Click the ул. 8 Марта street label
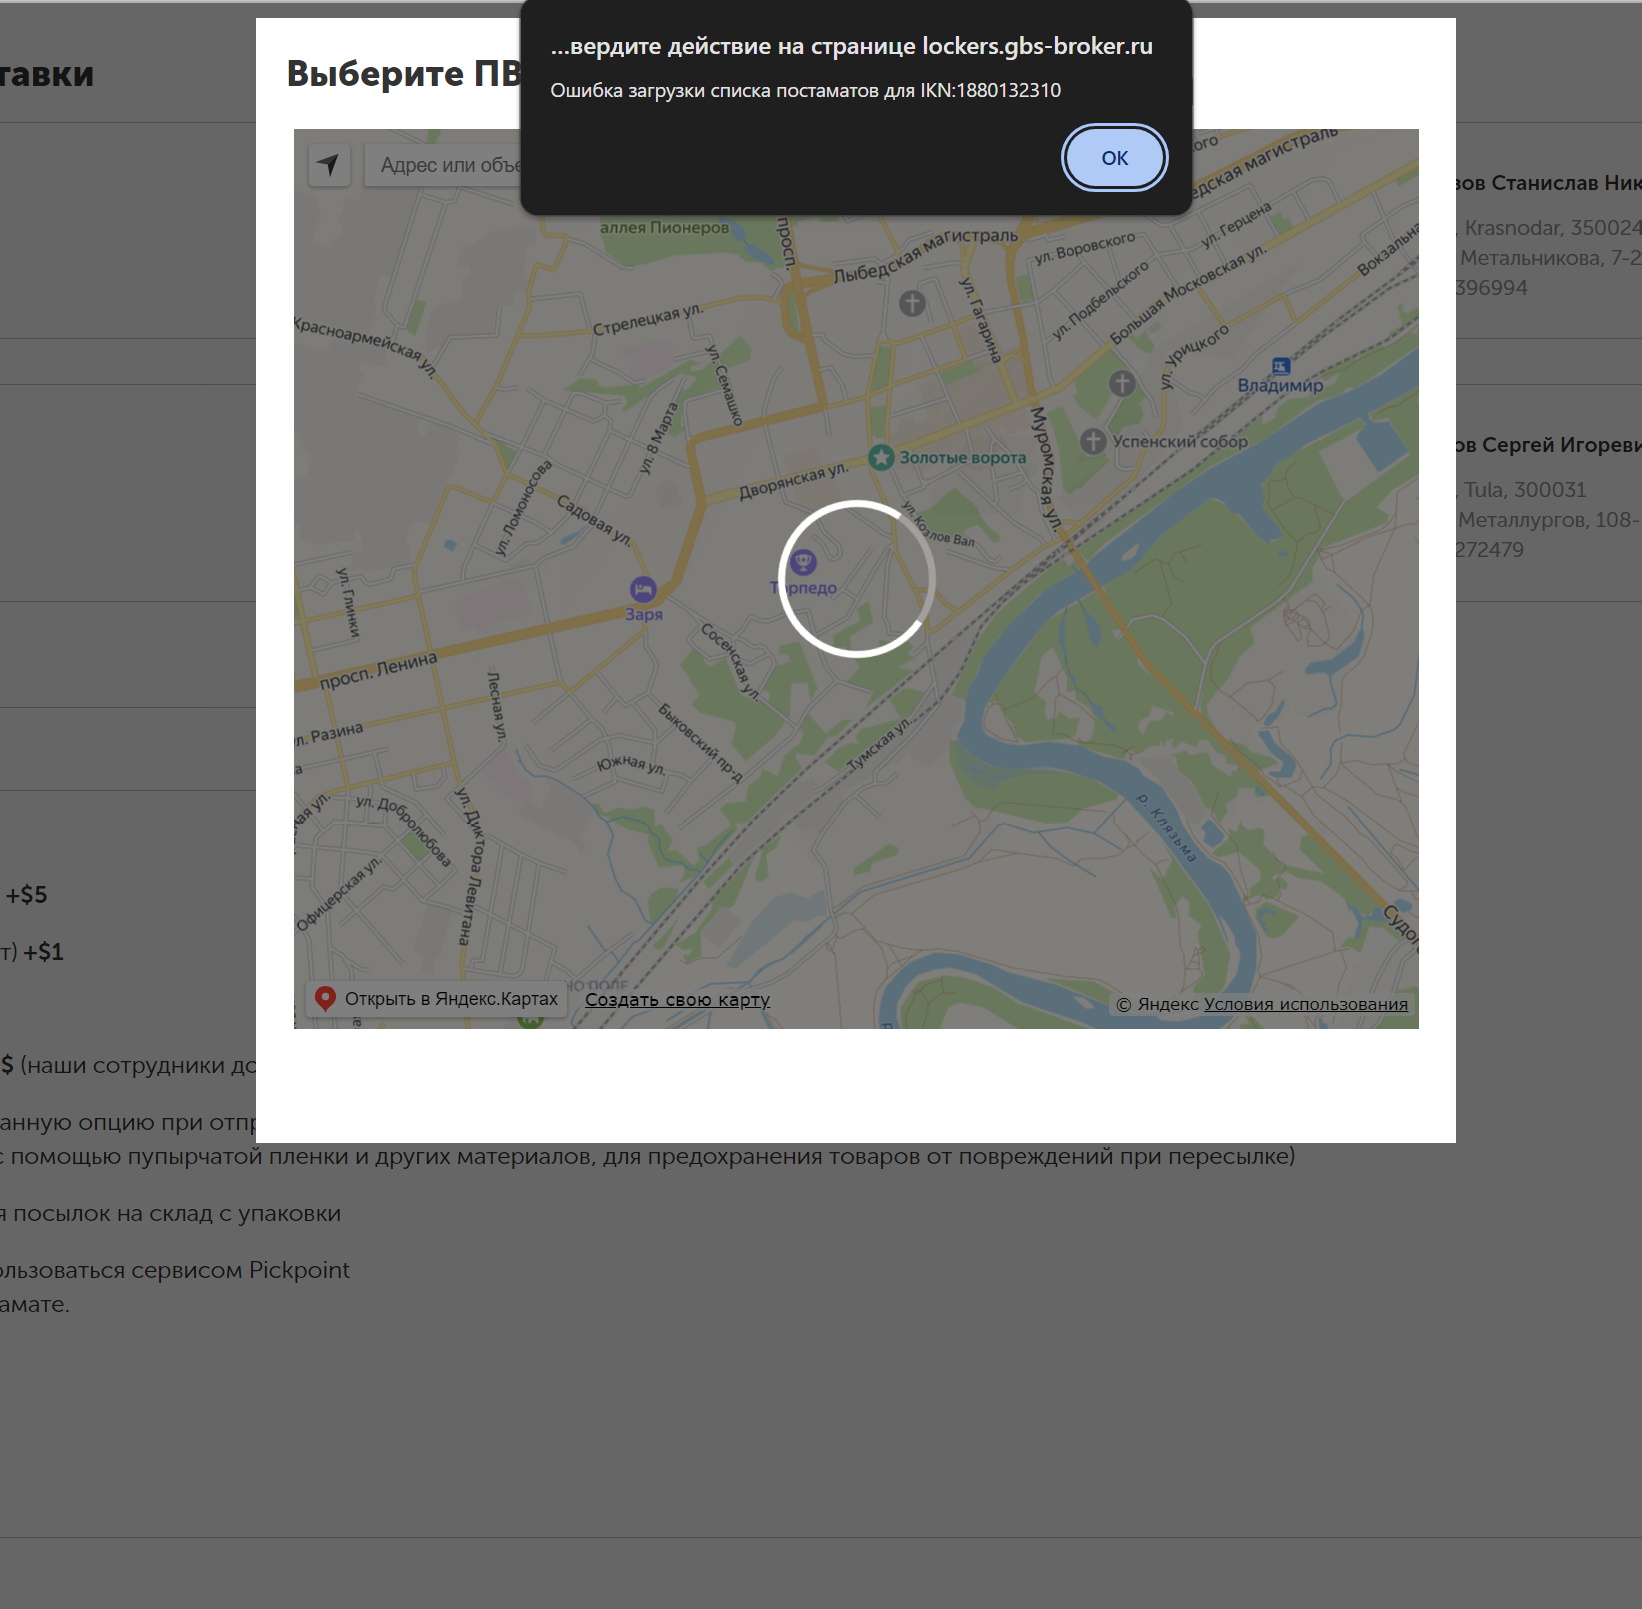 (x=659, y=438)
